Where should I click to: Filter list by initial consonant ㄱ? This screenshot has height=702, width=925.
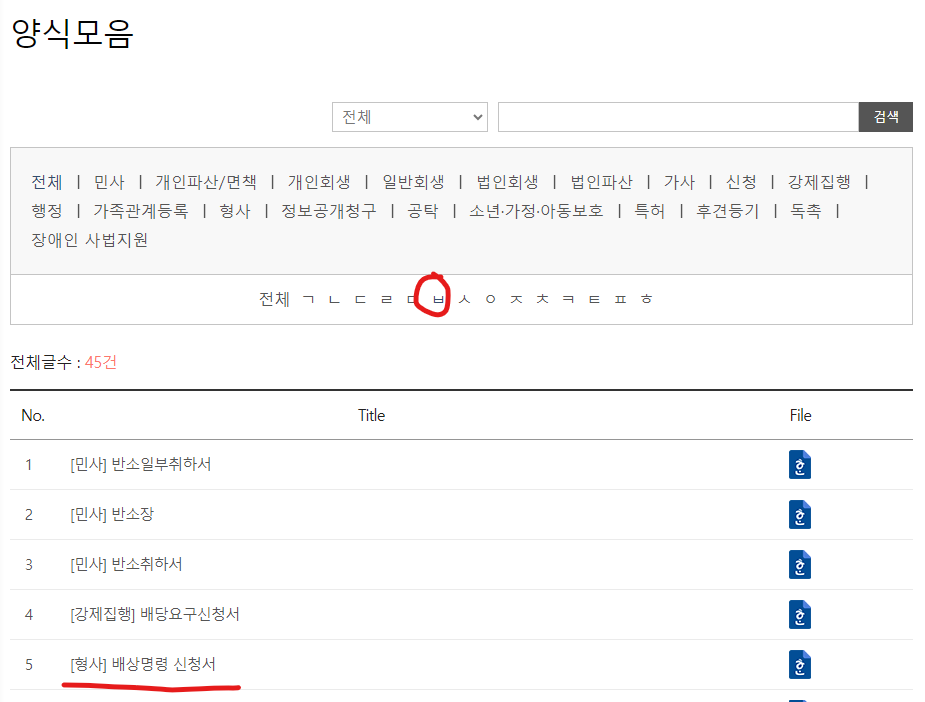(307, 299)
